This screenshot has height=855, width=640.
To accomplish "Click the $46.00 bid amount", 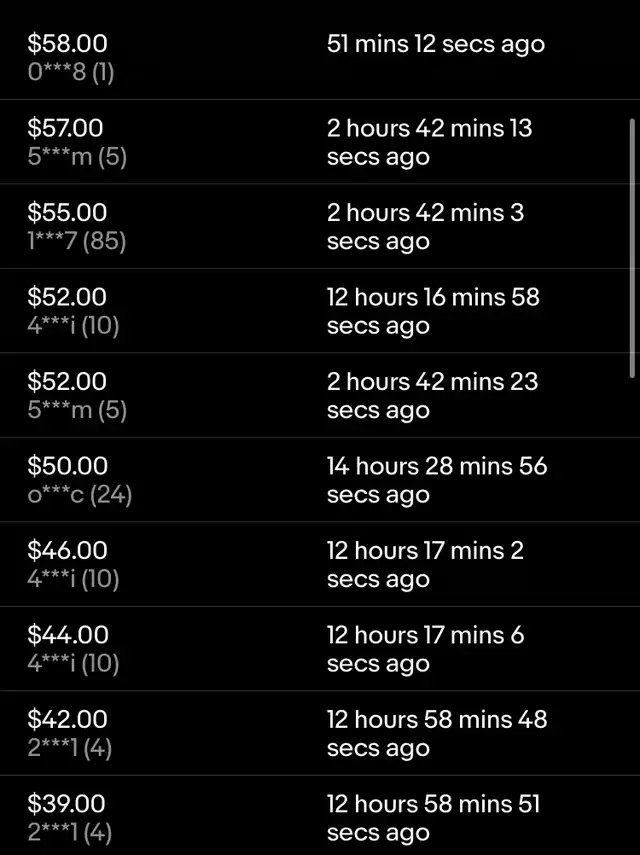I will pyautogui.click(x=67, y=551).
